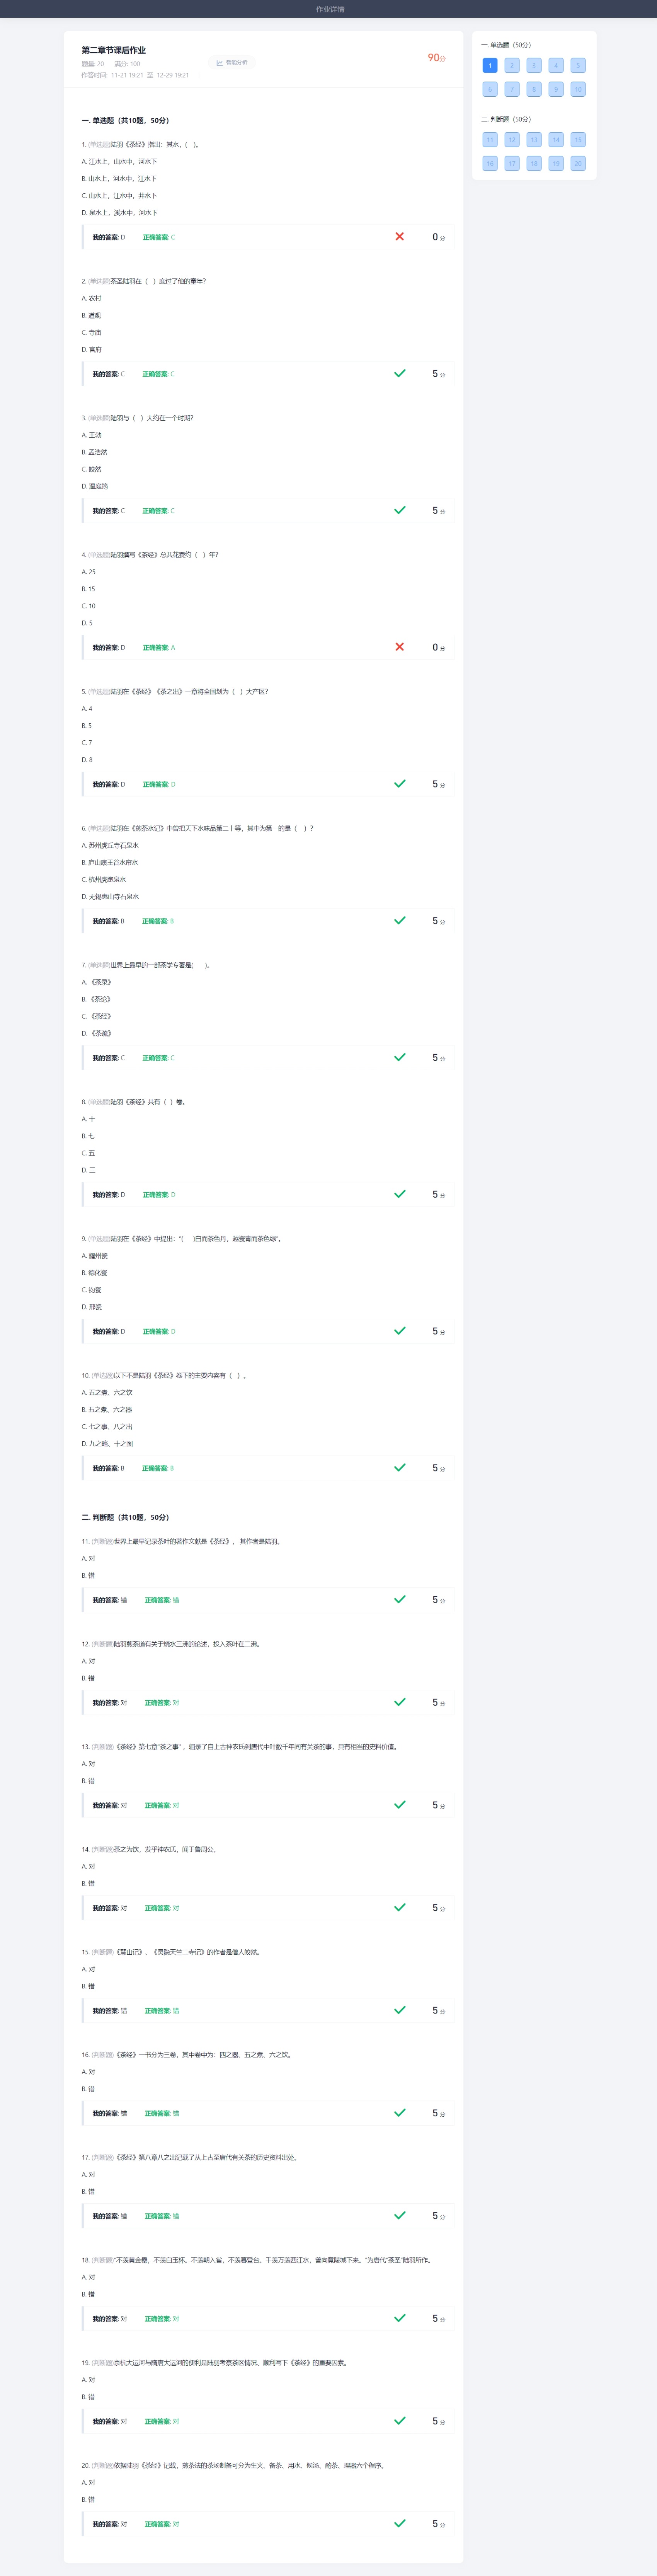This screenshot has width=657, height=2576.
Task: Click 单选题 section heading in navigator
Action: pos(506,45)
